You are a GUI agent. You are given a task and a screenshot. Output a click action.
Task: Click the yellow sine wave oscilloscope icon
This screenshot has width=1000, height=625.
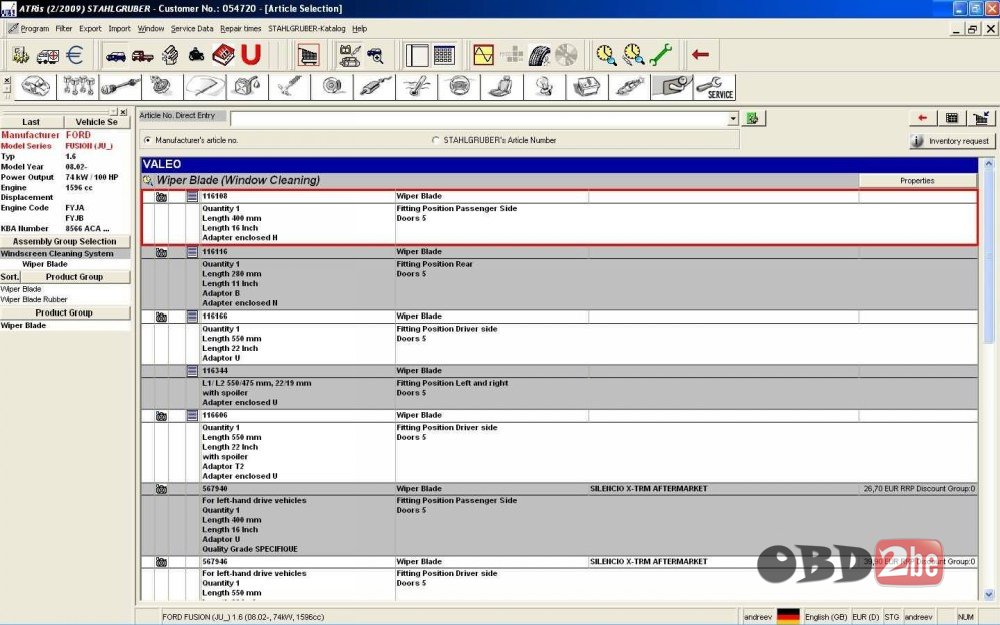point(483,55)
